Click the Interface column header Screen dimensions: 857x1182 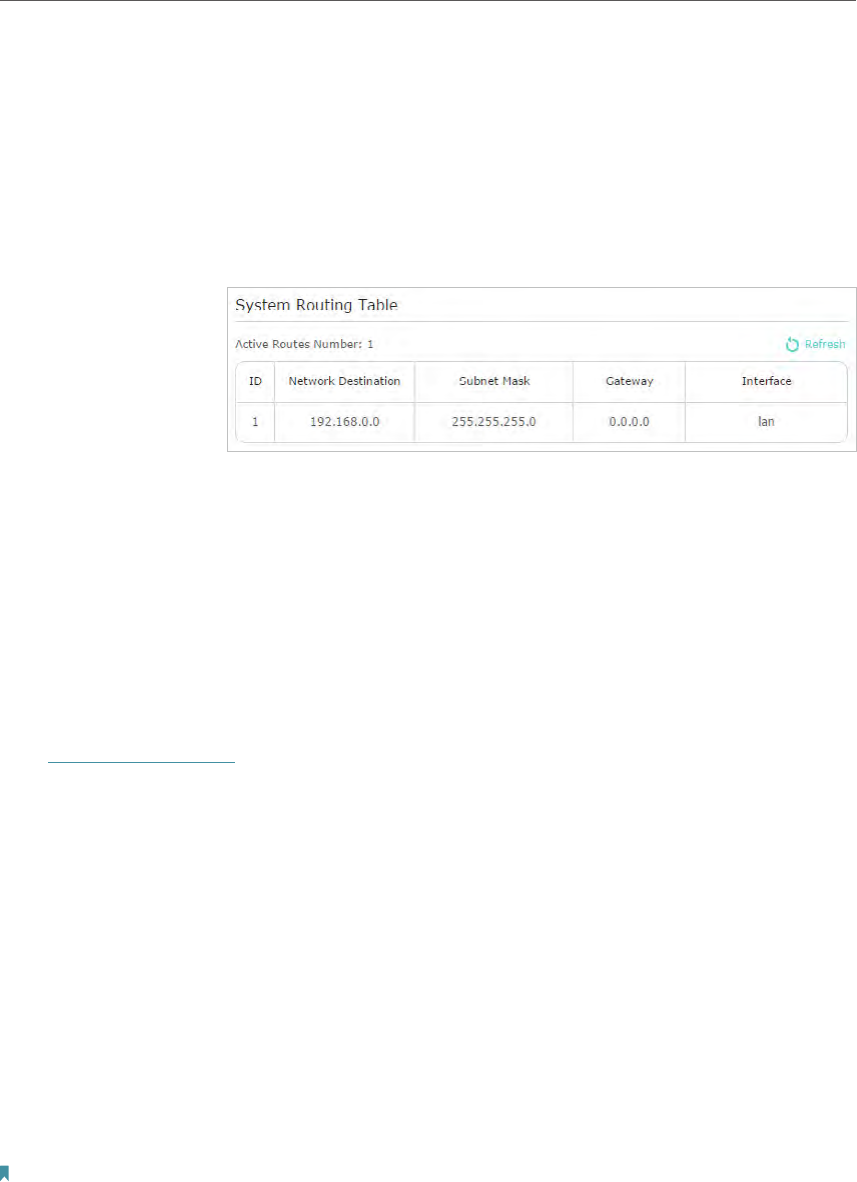[767, 381]
